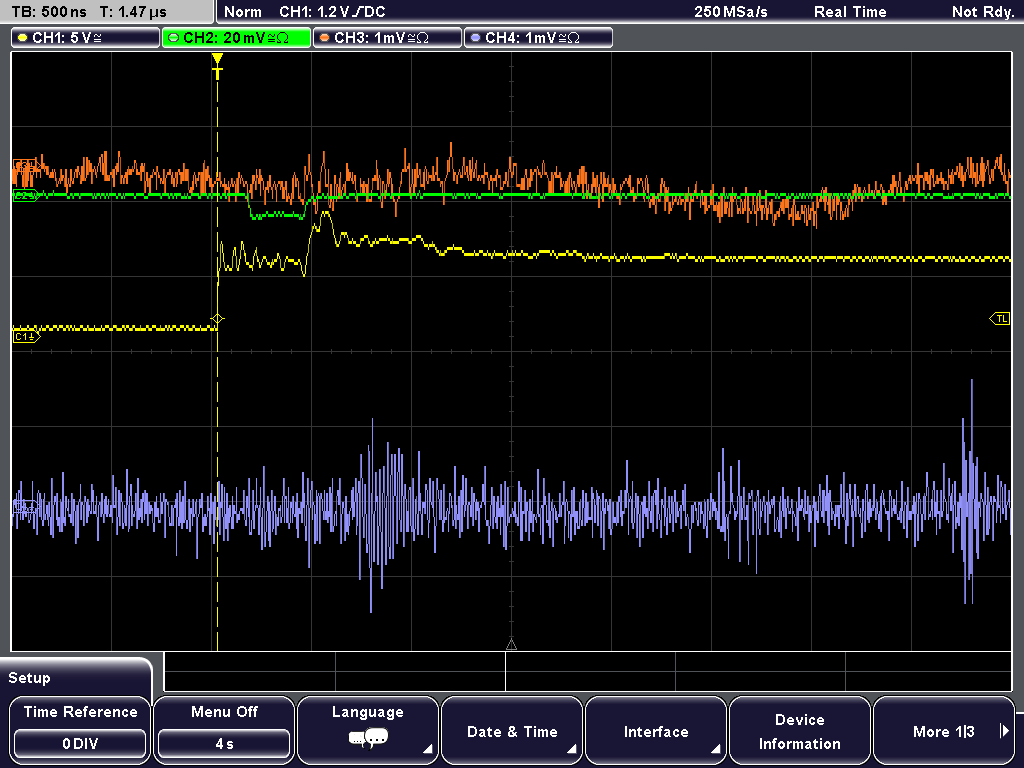Click the CH1: 1.2 V trigger source readout

pyautogui.click(x=332, y=12)
